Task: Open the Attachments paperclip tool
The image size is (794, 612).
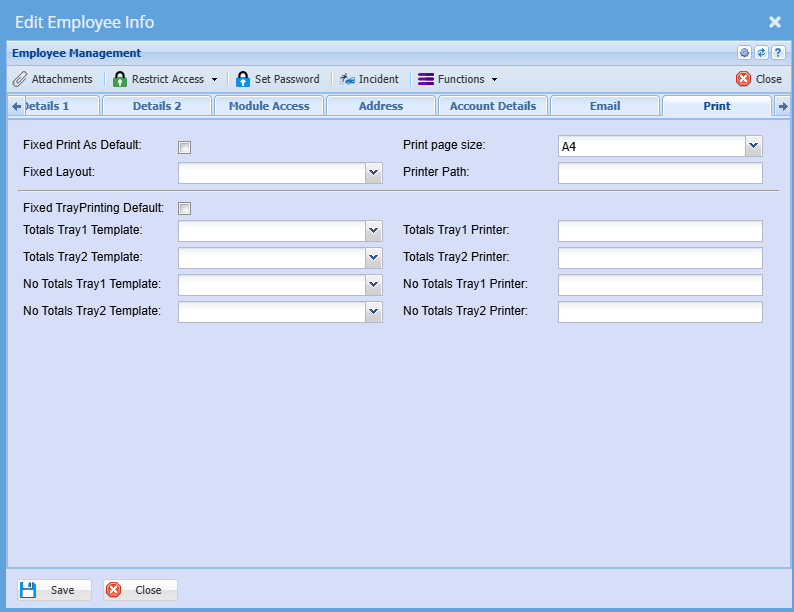Action: pyautogui.click(x=52, y=79)
